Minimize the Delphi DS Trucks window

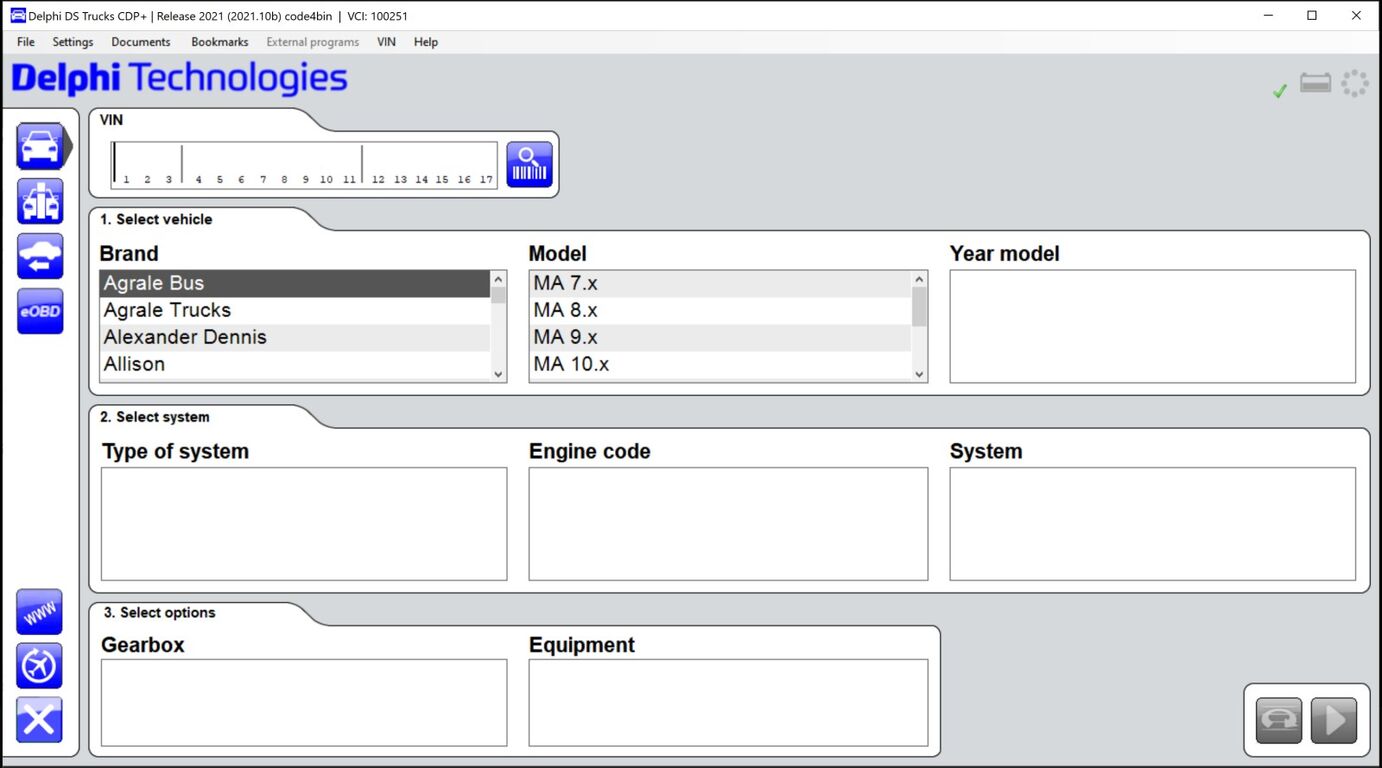coord(1266,15)
